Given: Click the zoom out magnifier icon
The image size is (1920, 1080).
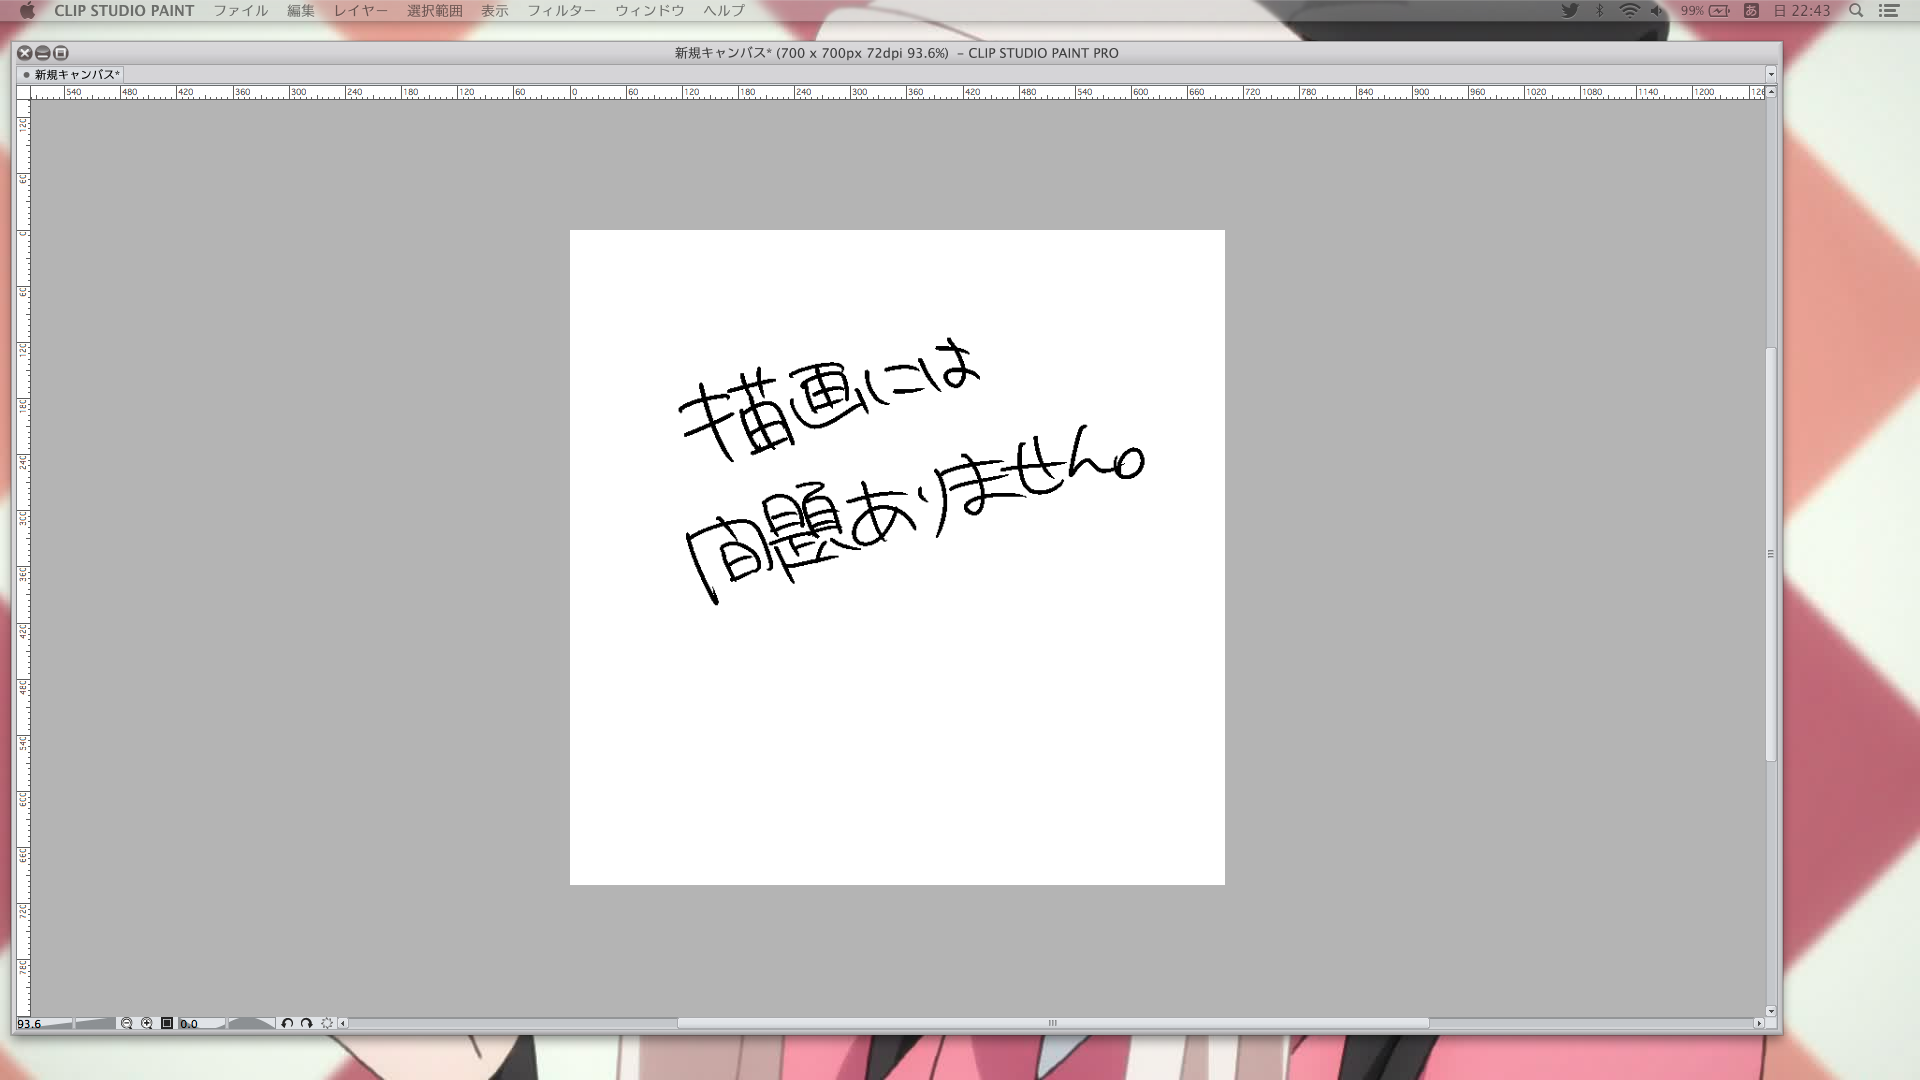Looking at the screenshot, I should click(x=126, y=1023).
